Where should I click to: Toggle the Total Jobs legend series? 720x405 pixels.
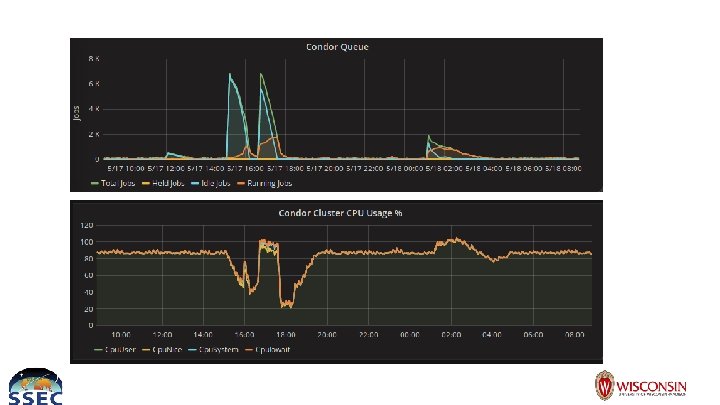tap(113, 183)
